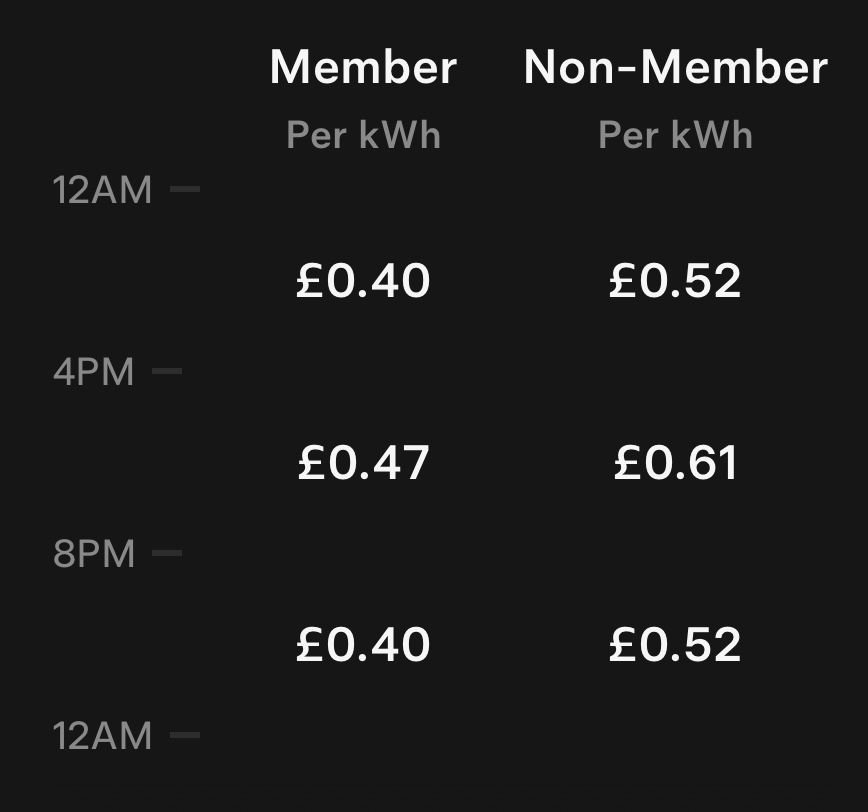Click the Non-Member column header
Screen dimensions: 868x812
[x=676, y=68]
